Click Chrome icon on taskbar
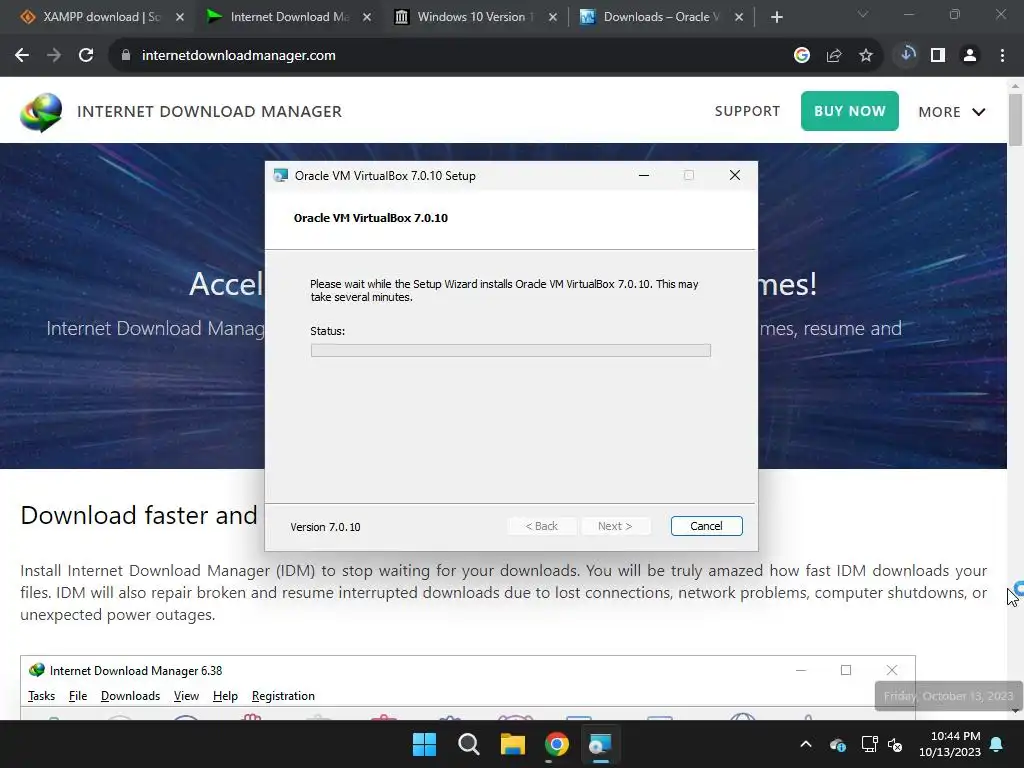 click(x=556, y=744)
